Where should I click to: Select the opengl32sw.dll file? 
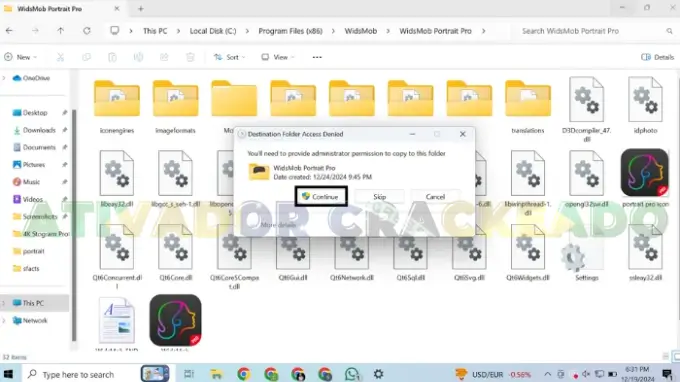tap(586, 179)
